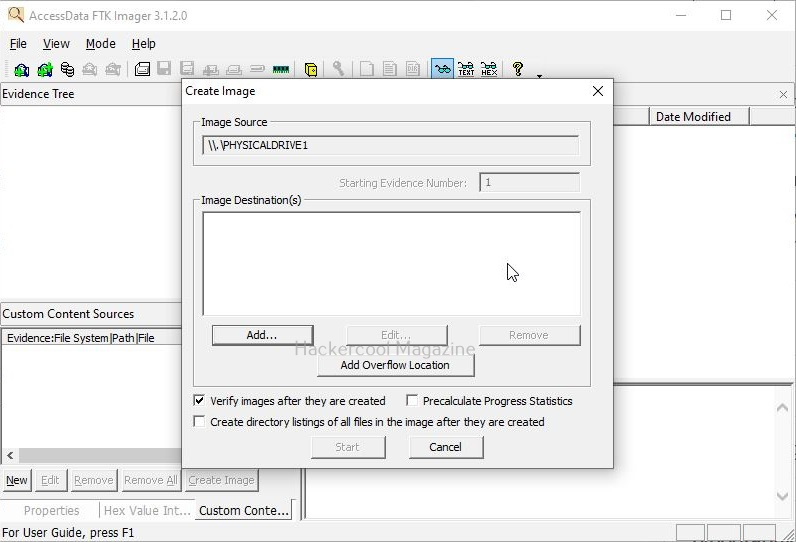Expand the toolbar options dropdown arrow

[x=540, y=75]
